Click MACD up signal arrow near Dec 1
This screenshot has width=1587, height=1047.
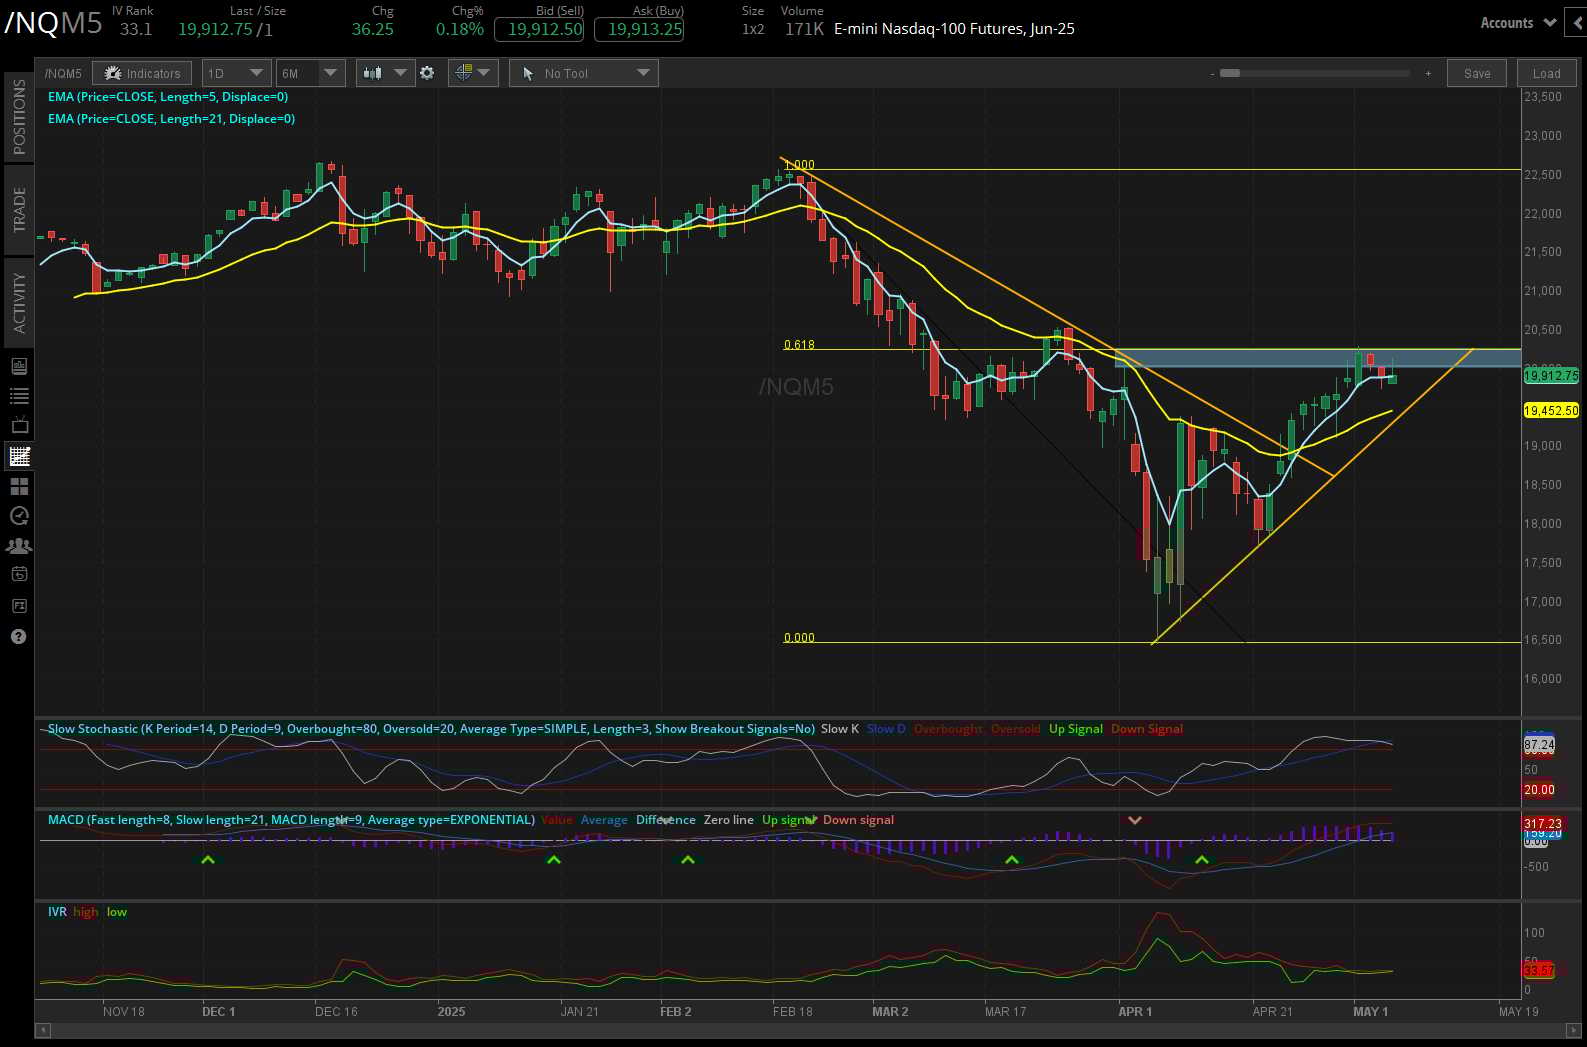(x=207, y=859)
